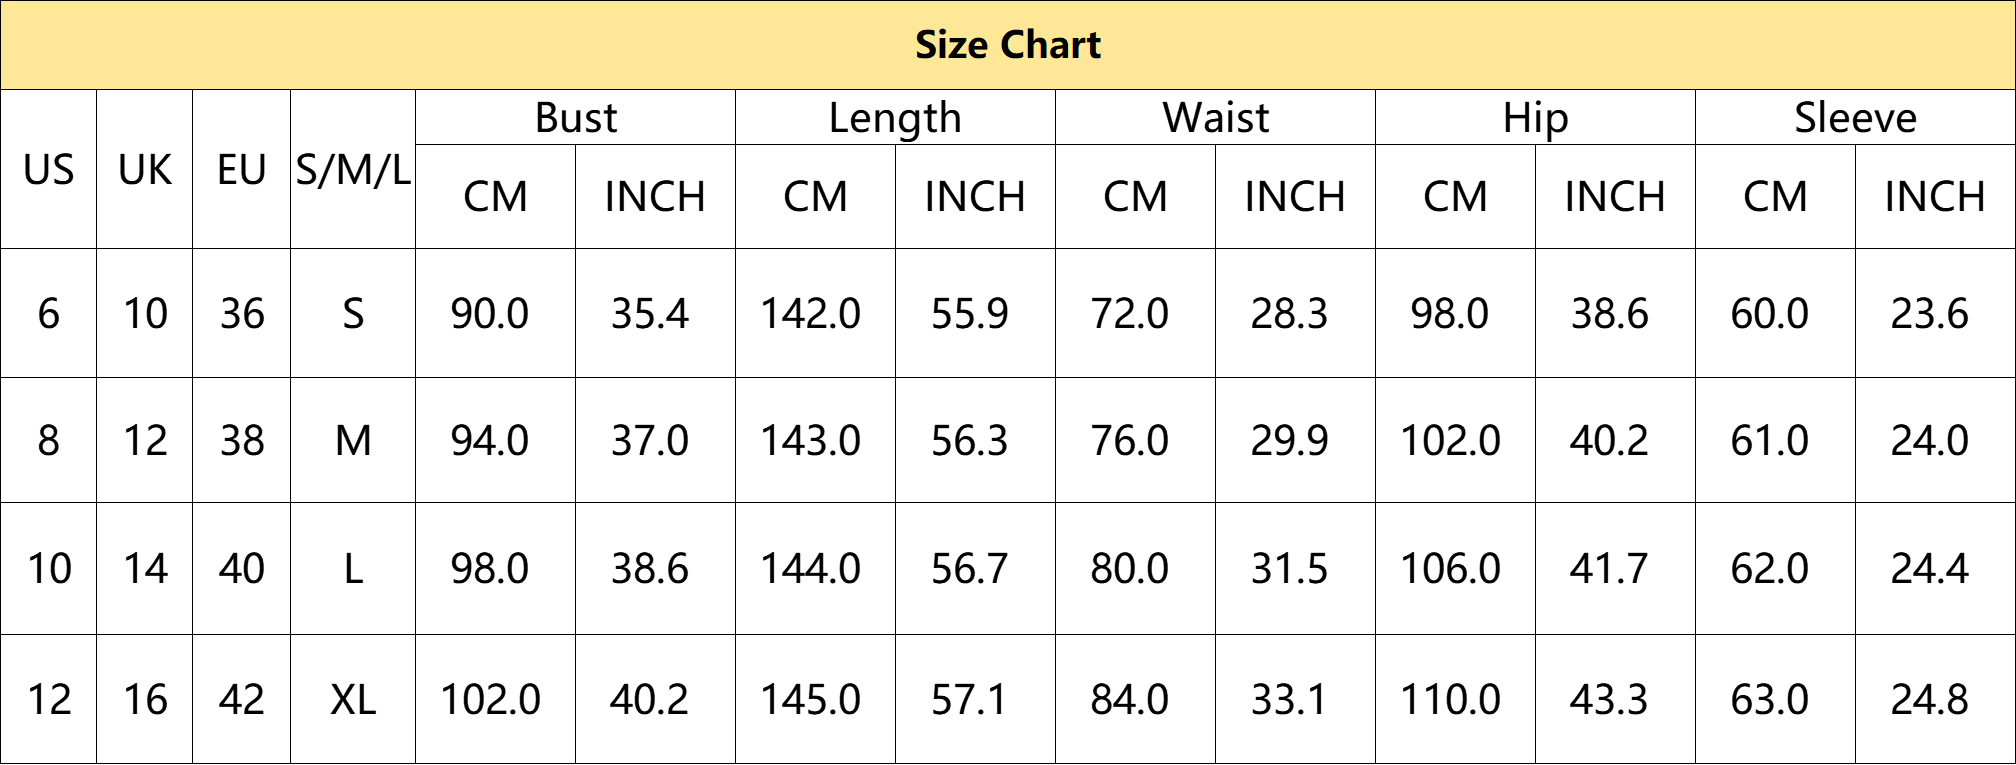Select the size S cell
Viewport: 2016px width, 765px height.
[x=353, y=313]
